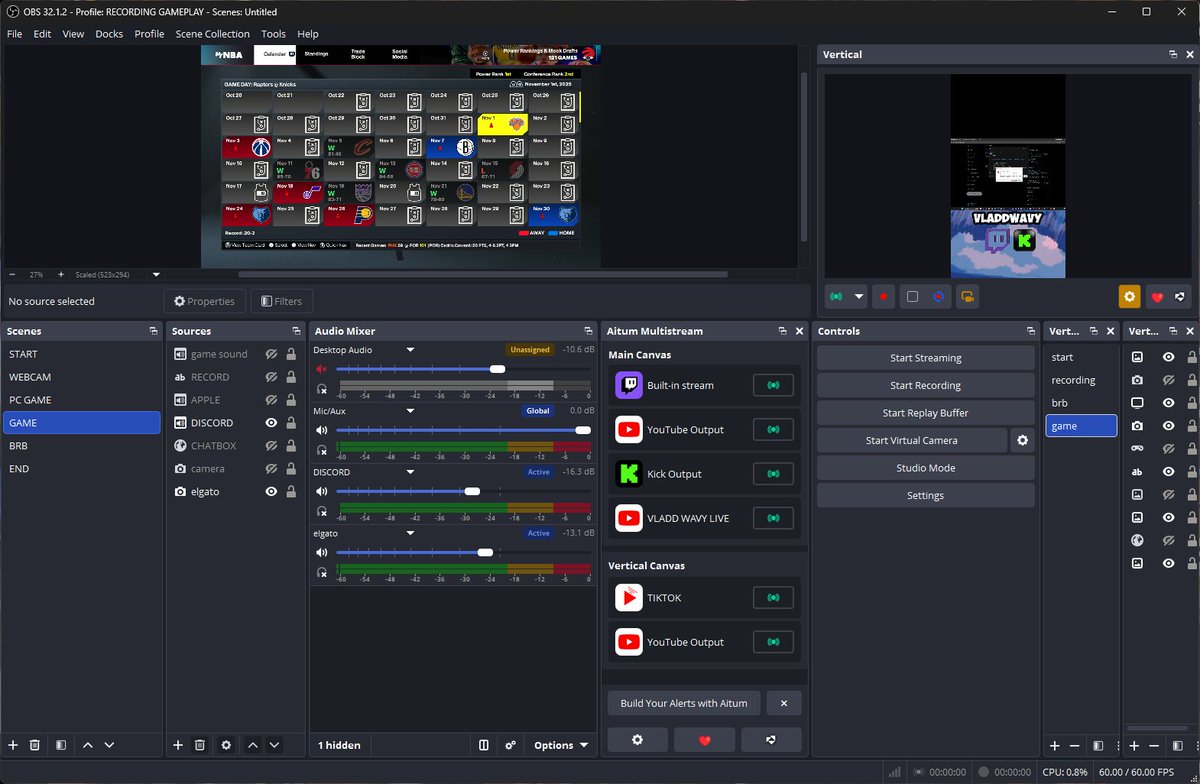Open Settings from Controls dock
Image resolution: width=1200 pixels, height=784 pixels.
(x=926, y=495)
